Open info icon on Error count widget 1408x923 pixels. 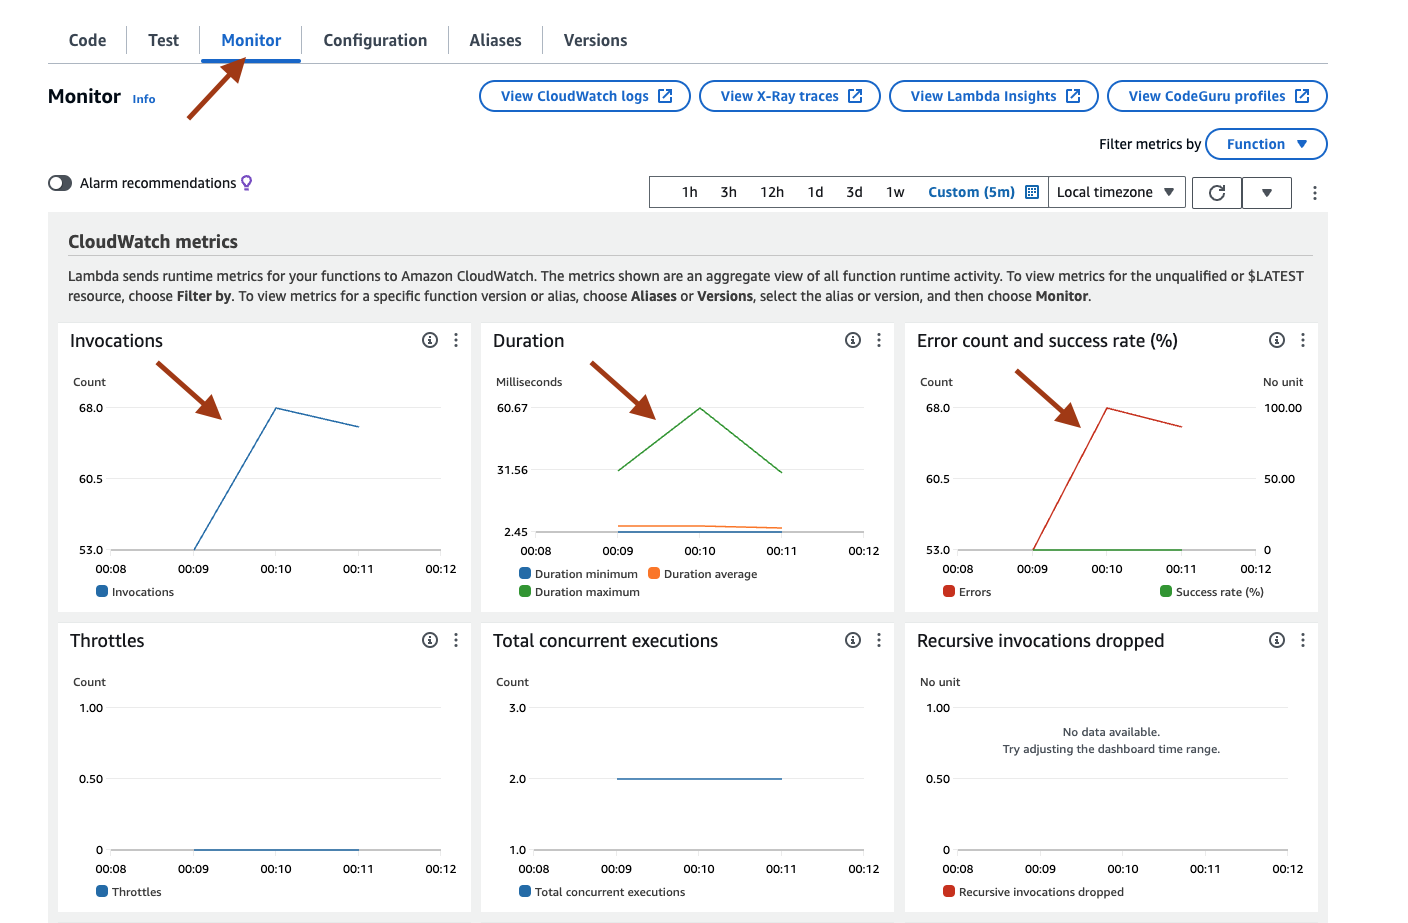(x=1277, y=340)
